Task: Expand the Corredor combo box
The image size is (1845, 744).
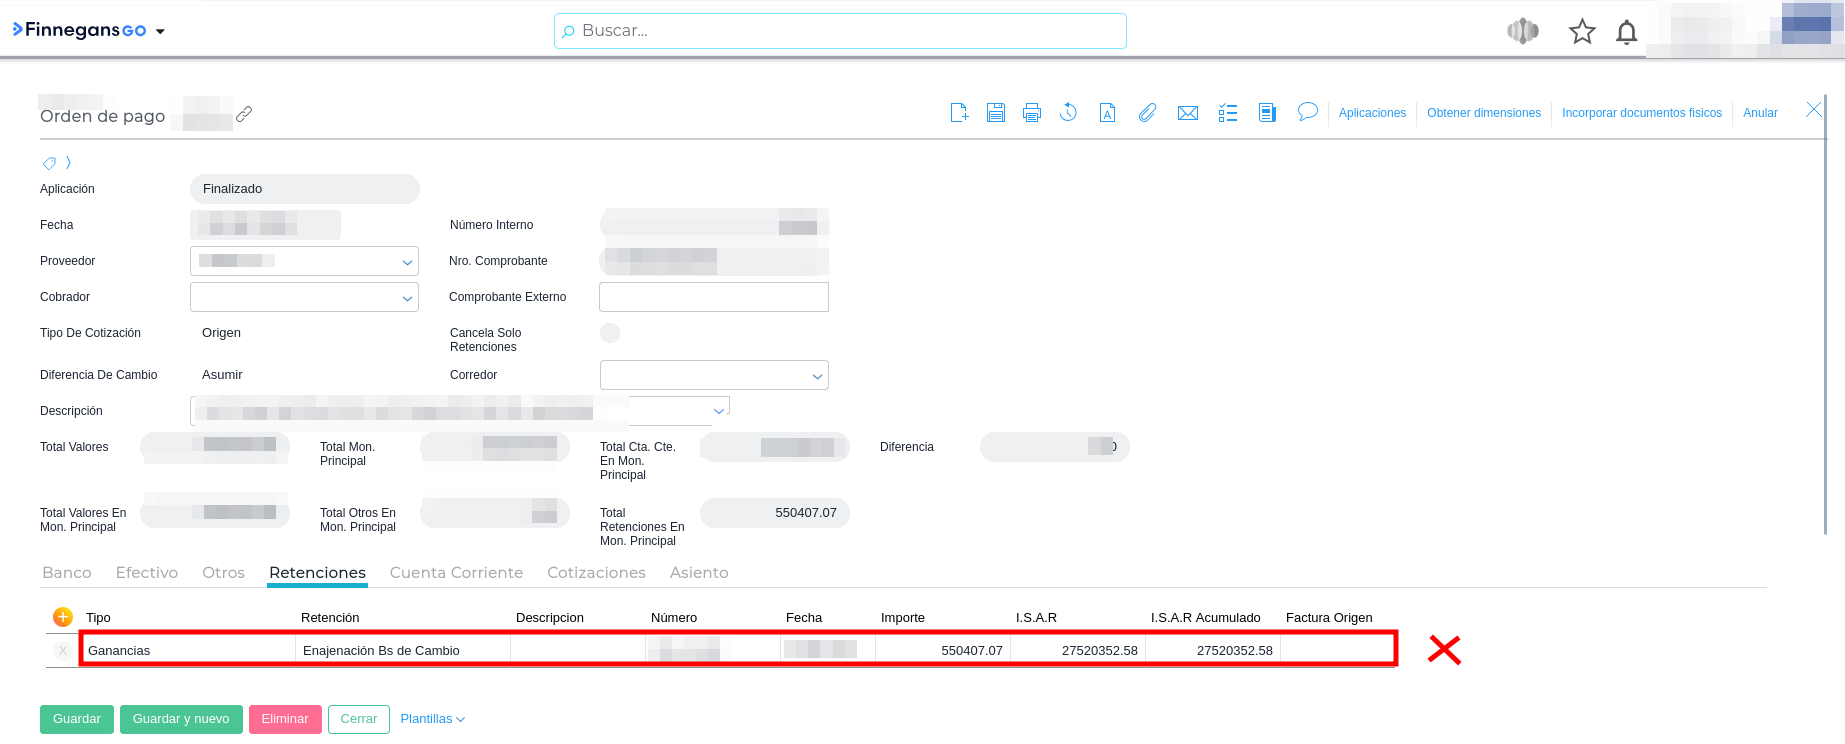Action: [x=817, y=376]
